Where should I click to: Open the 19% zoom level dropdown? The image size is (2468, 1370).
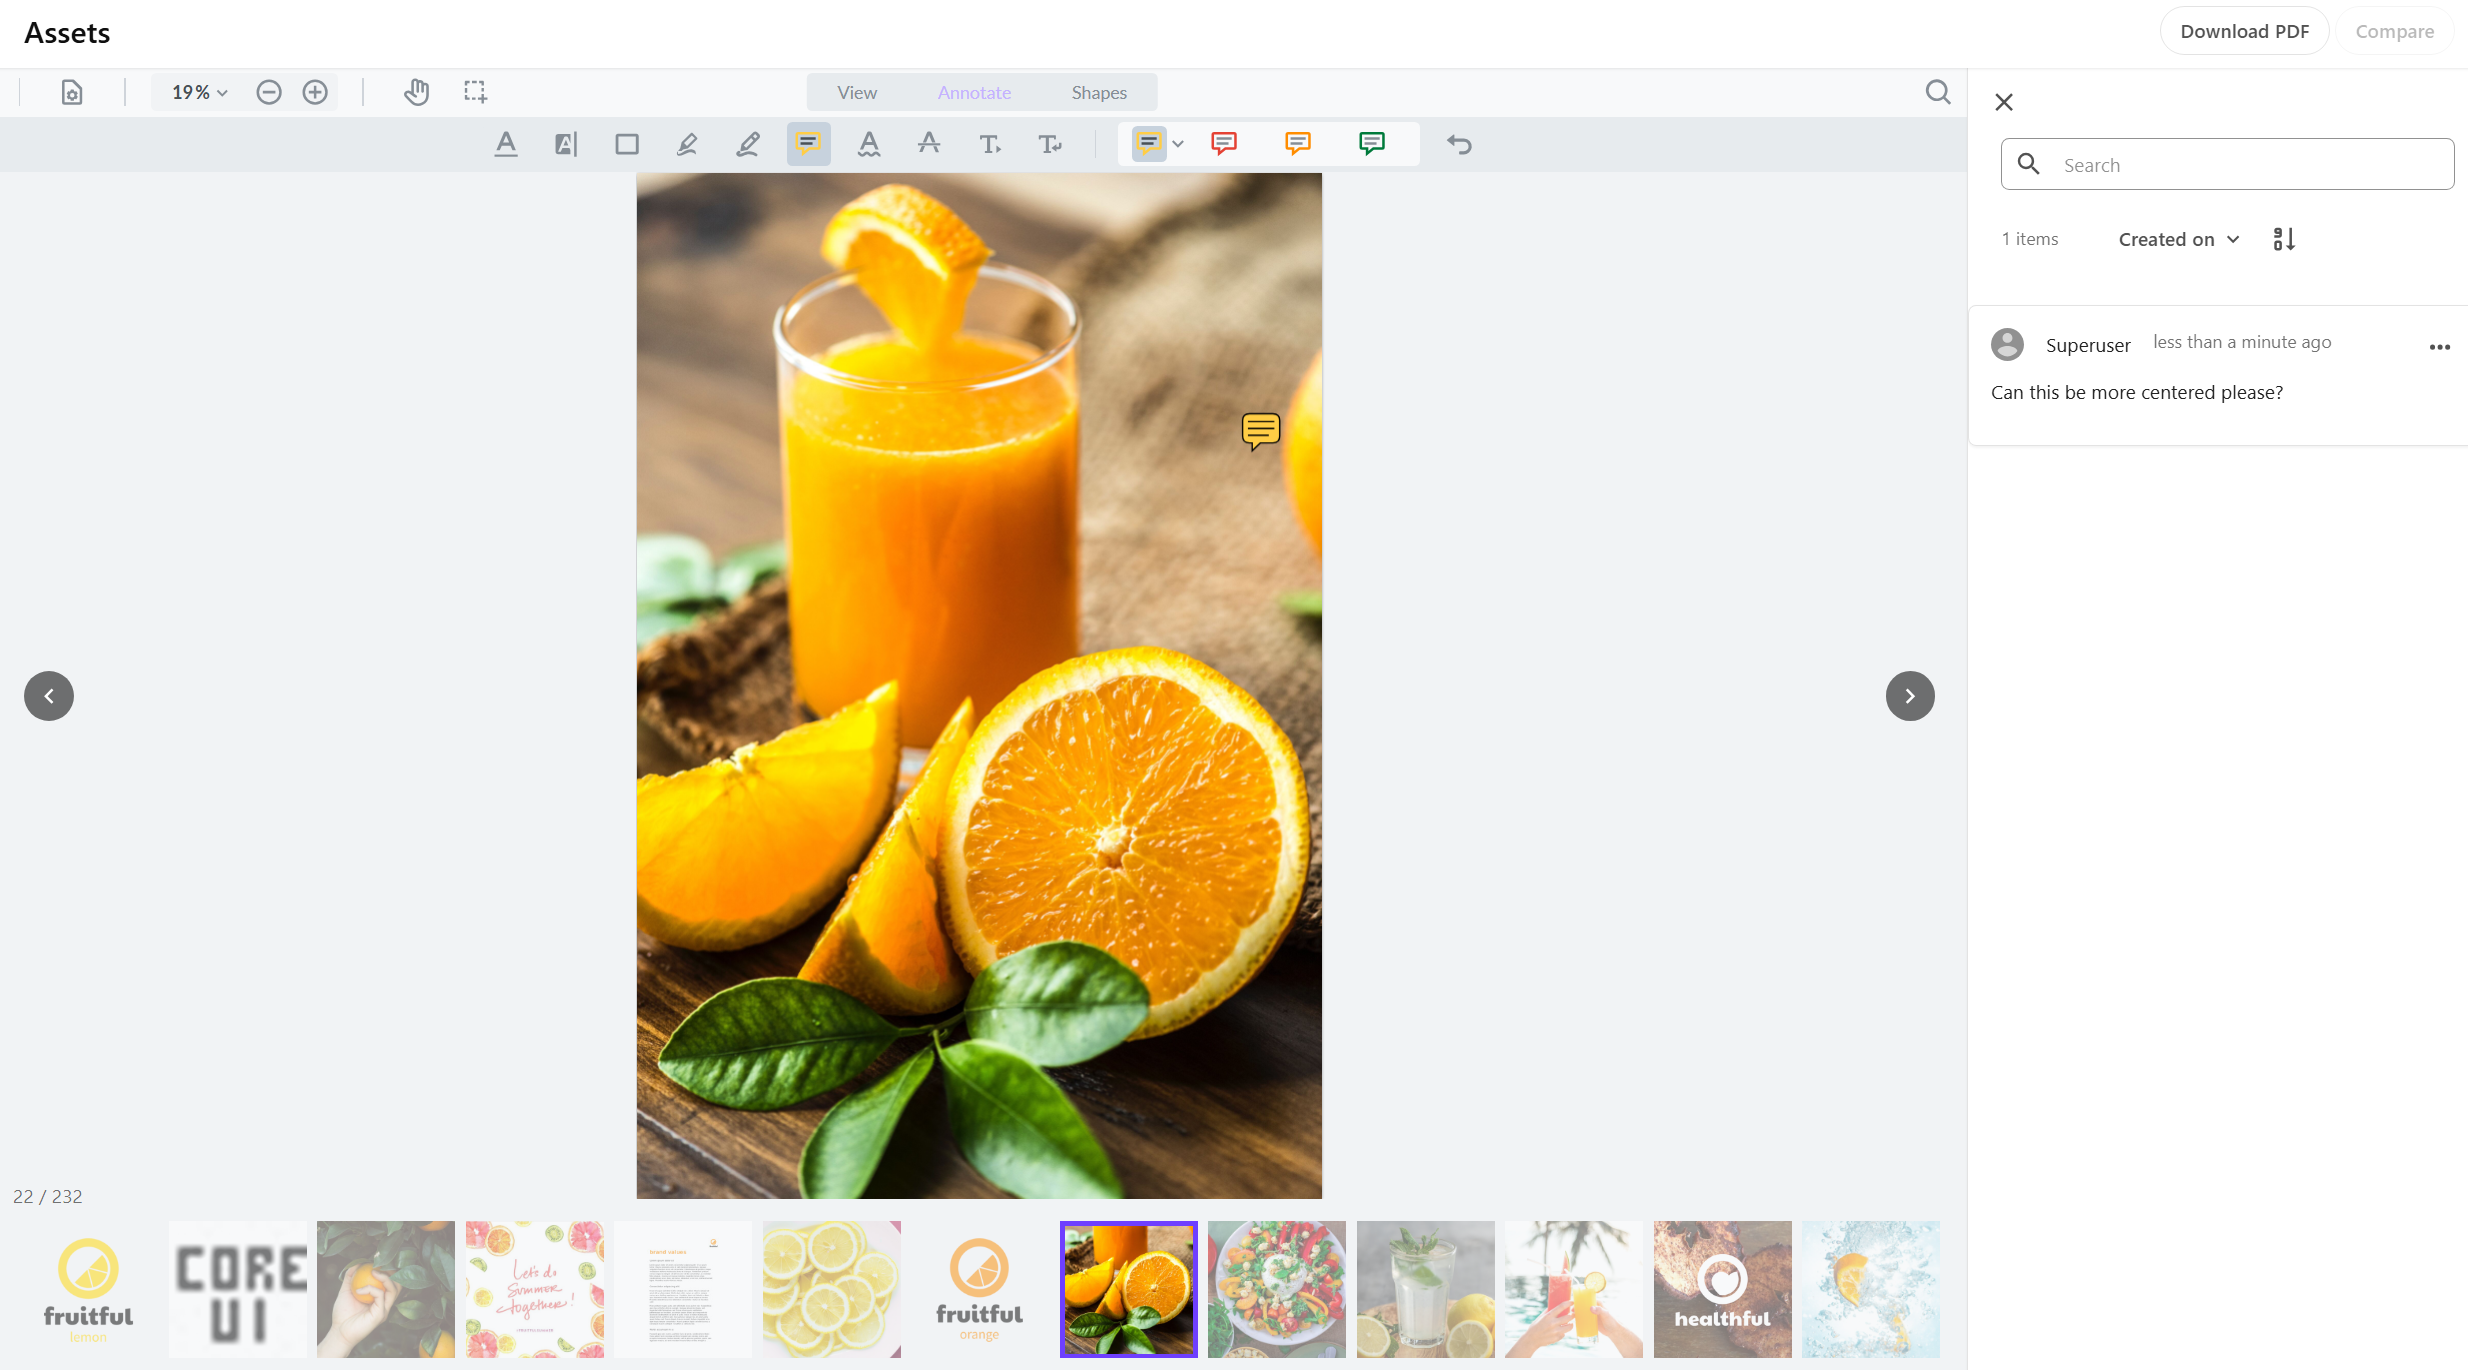196,92
